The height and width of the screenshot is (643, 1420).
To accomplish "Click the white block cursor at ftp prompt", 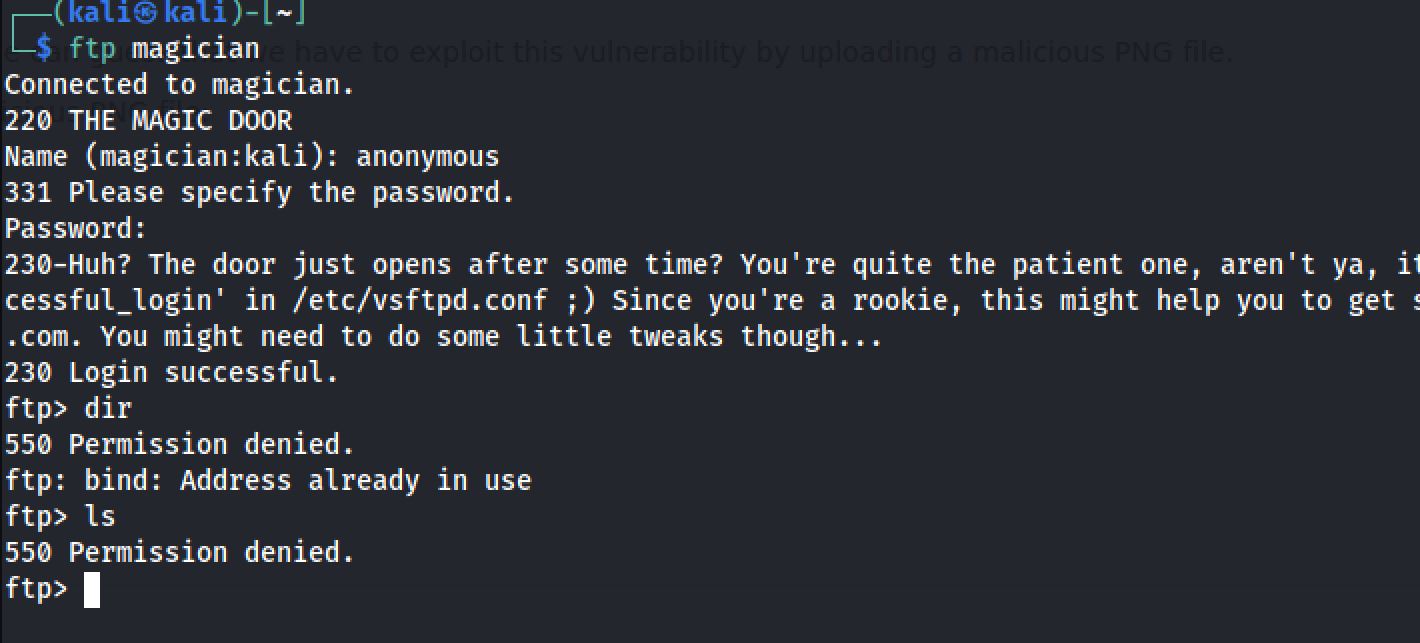I will pyautogui.click(x=92, y=590).
